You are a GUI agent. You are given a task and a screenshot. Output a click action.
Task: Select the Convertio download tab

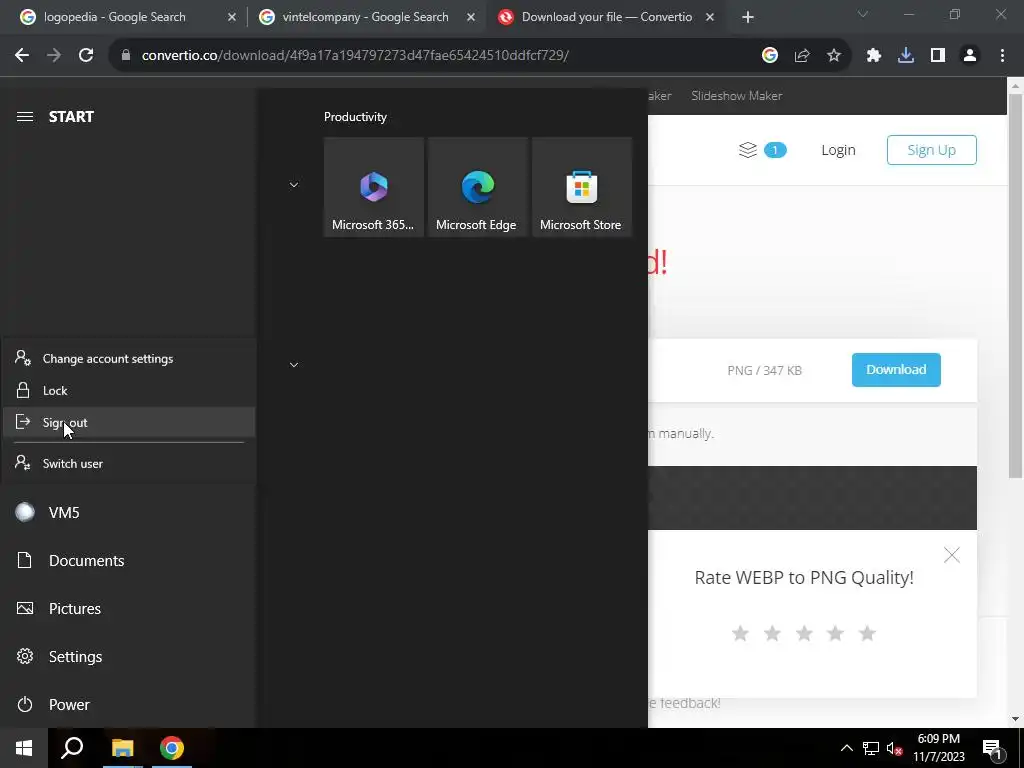606,17
